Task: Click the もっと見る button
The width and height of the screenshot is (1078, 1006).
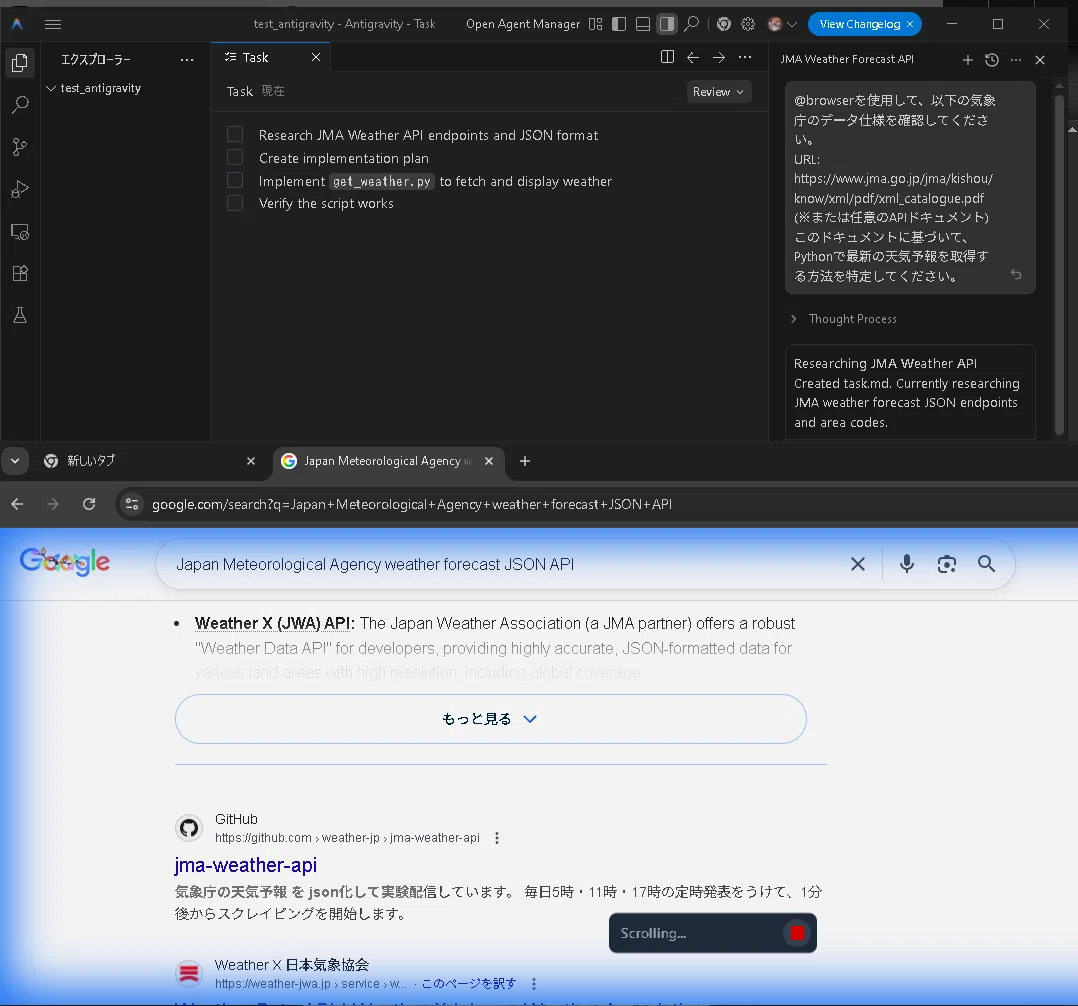Action: 490,719
